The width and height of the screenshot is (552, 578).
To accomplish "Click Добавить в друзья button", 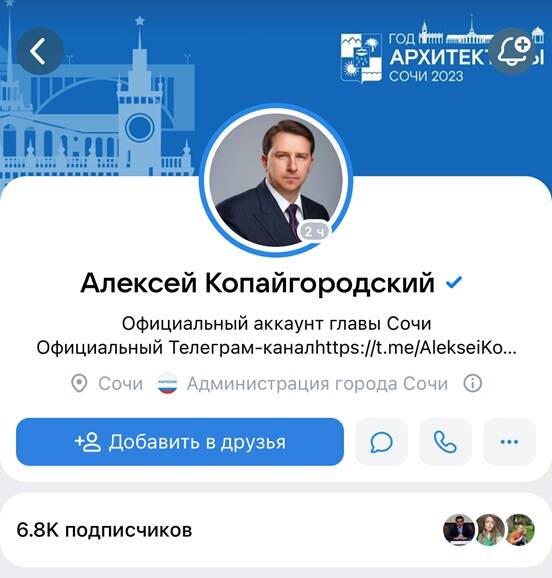I will (x=180, y=442).
